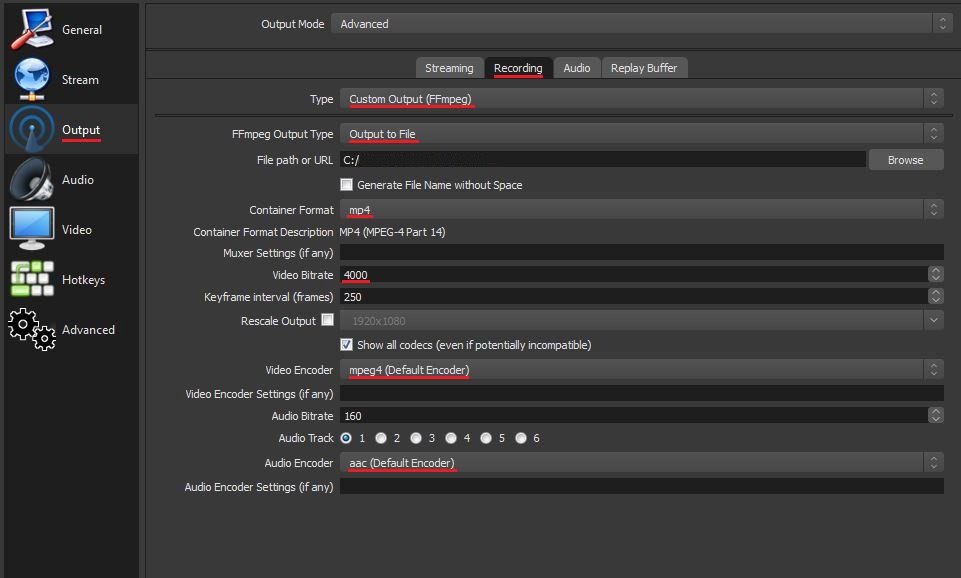Screen dimensions: 961x578
Task: Click the General sidebar label
Action: coord(82,29)
